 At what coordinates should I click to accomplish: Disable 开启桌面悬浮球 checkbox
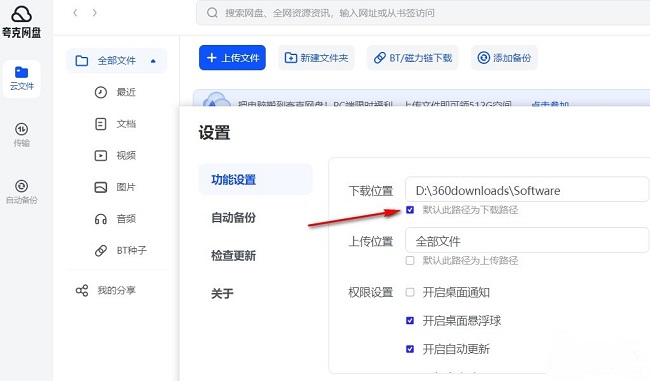point(410,320)
